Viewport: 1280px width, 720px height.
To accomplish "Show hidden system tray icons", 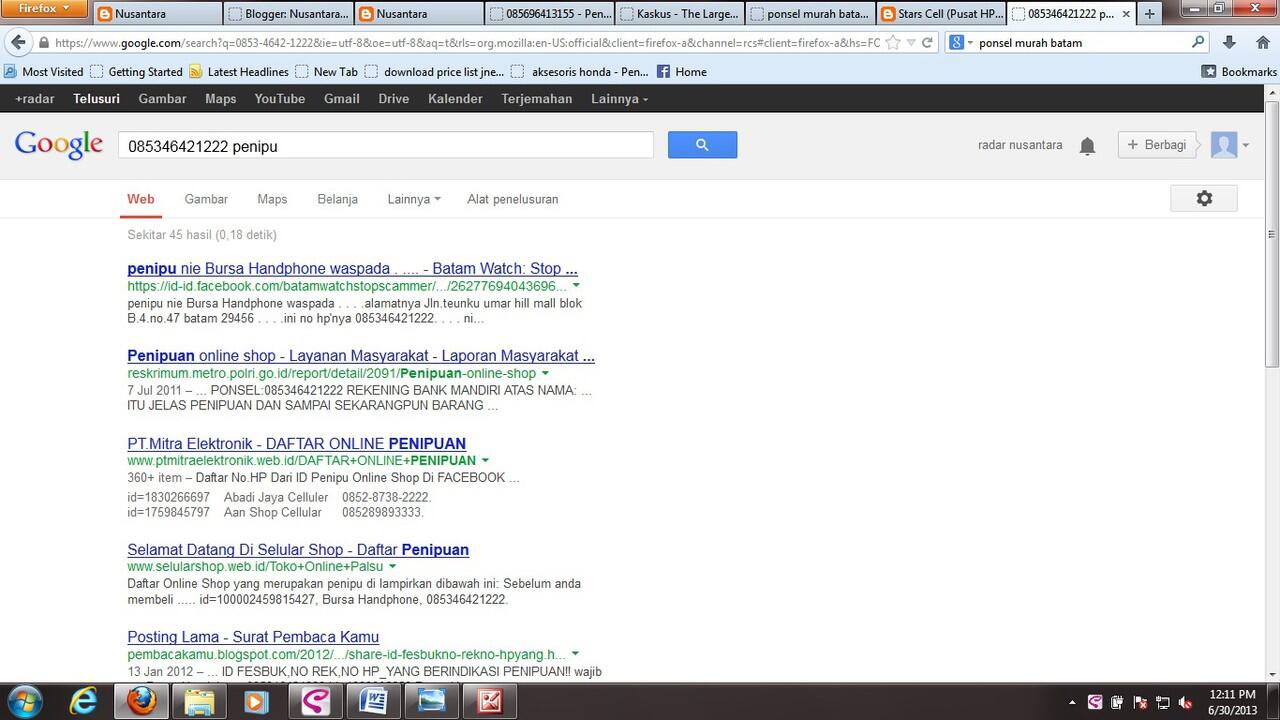I will pos(1073,702).
